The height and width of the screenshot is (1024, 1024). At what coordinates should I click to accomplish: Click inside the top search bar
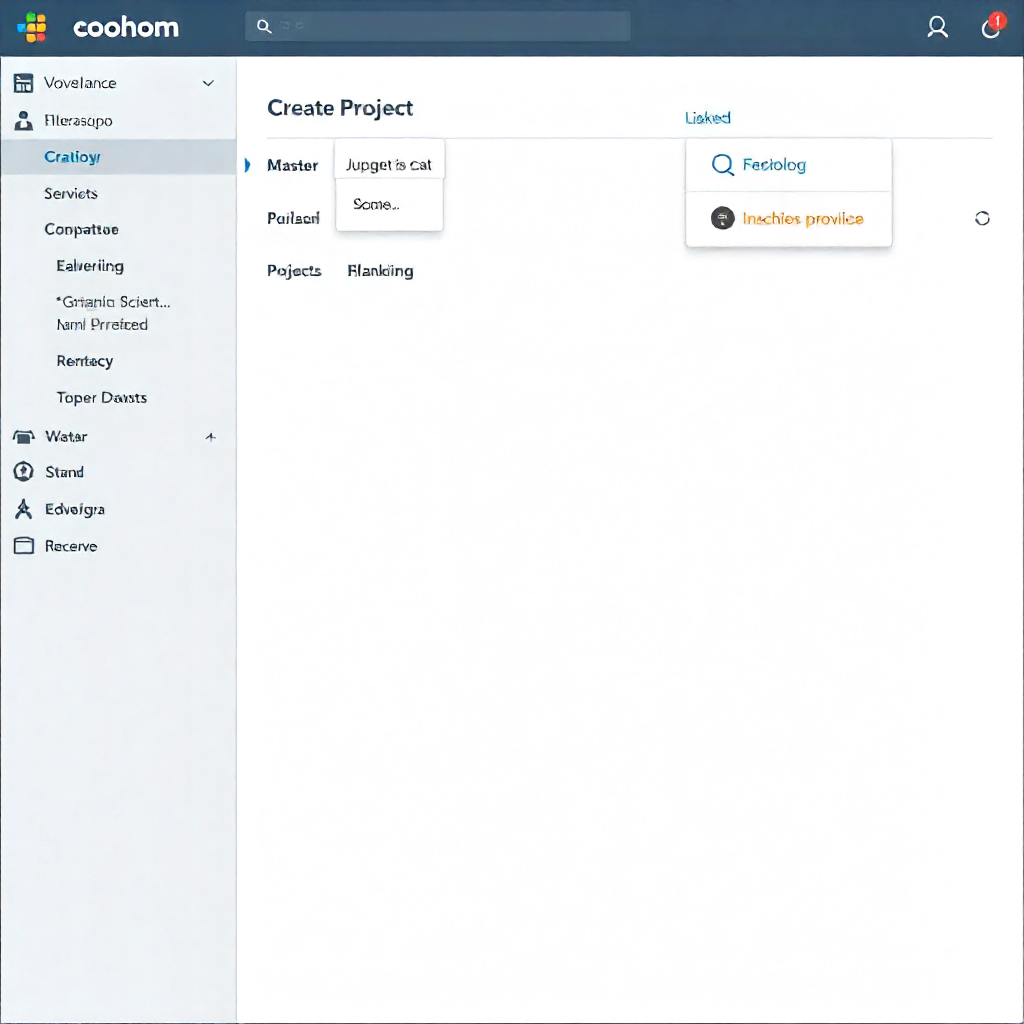(437, 26)
